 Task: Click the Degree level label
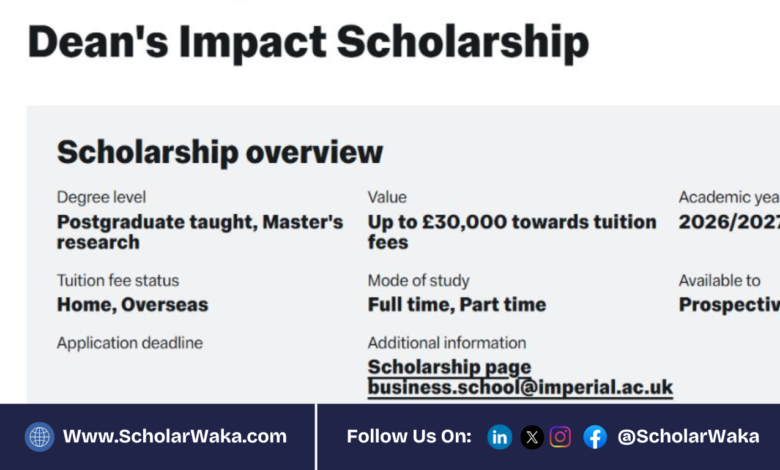(101, 198)
